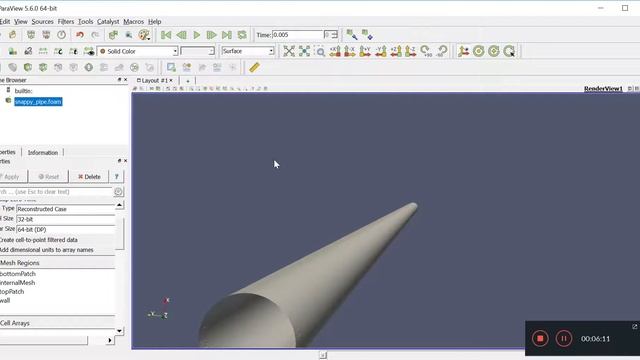Viewport: 640px width, 360px height.
Task: Jump to the last time step
Action: click(227, 35)
